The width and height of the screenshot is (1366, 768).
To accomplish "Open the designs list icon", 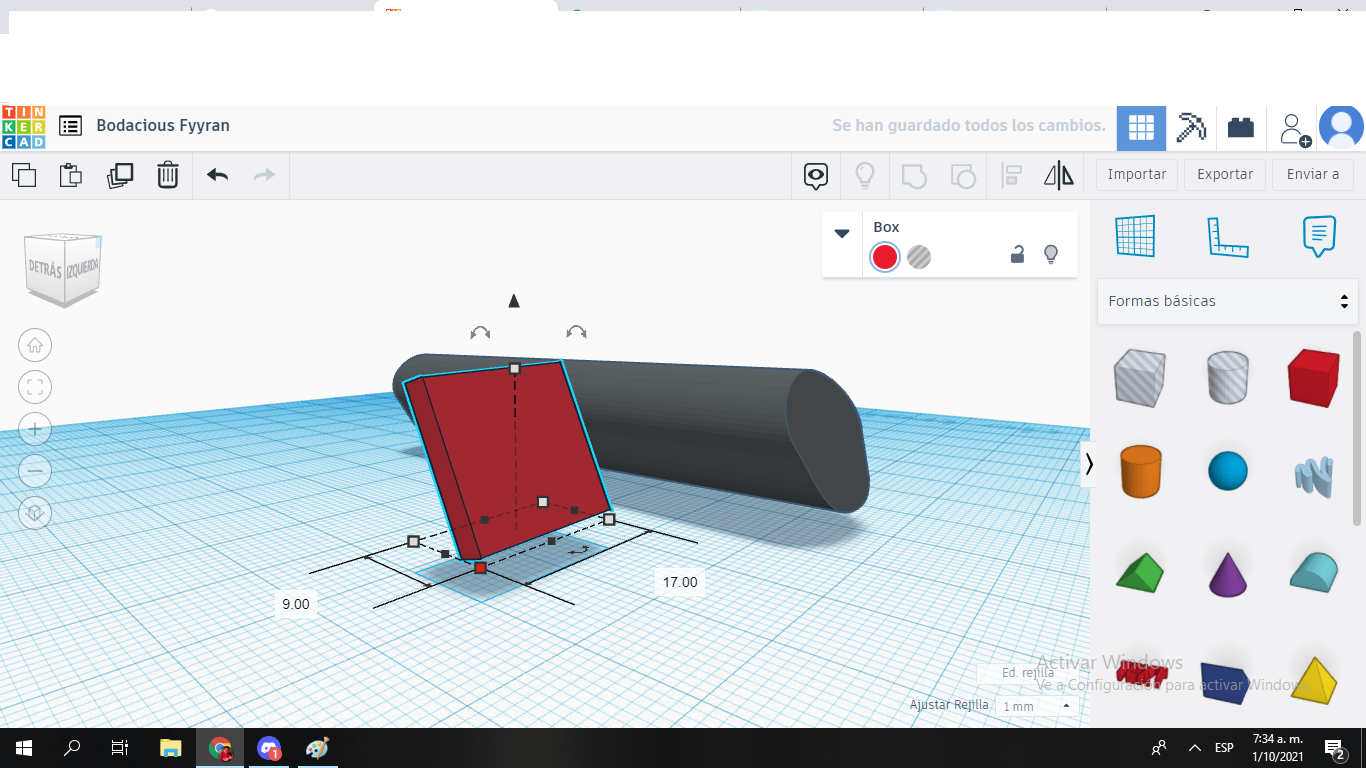I will pos(70,126).
